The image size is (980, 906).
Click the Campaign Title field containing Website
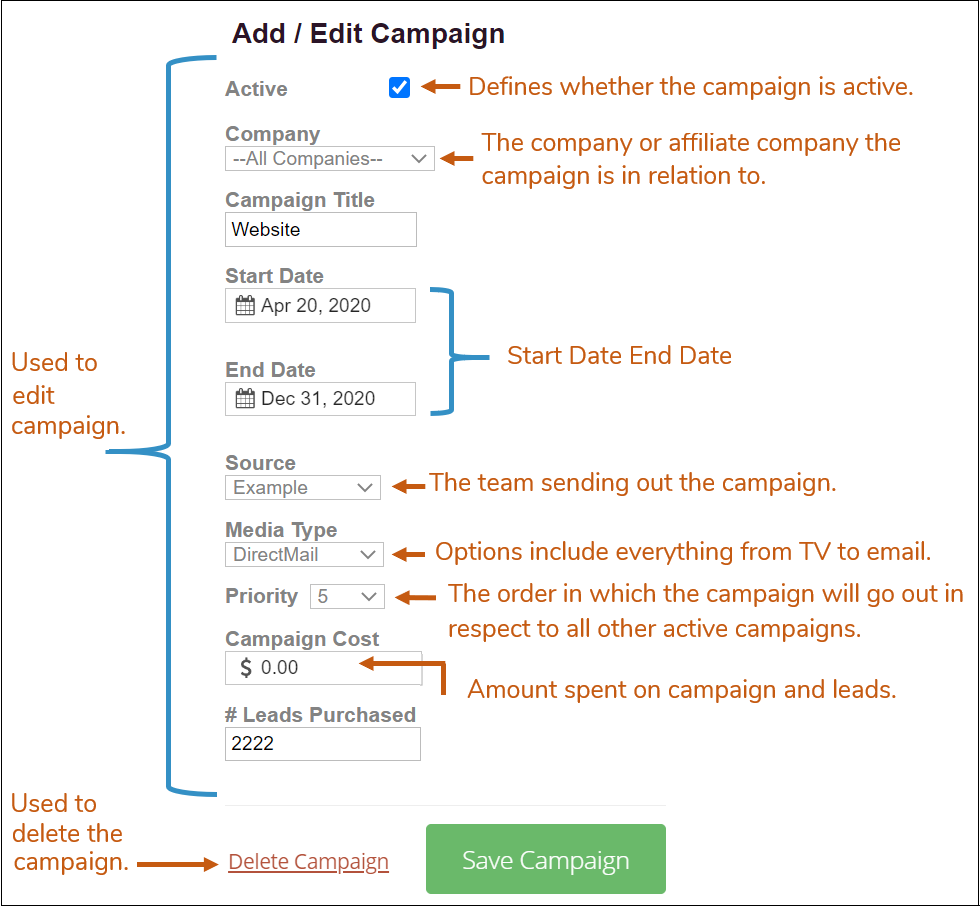click(320, 229)
